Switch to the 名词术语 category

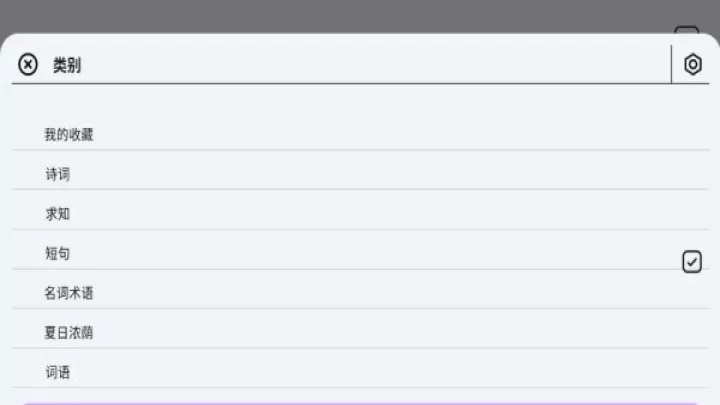coord(69,293)
